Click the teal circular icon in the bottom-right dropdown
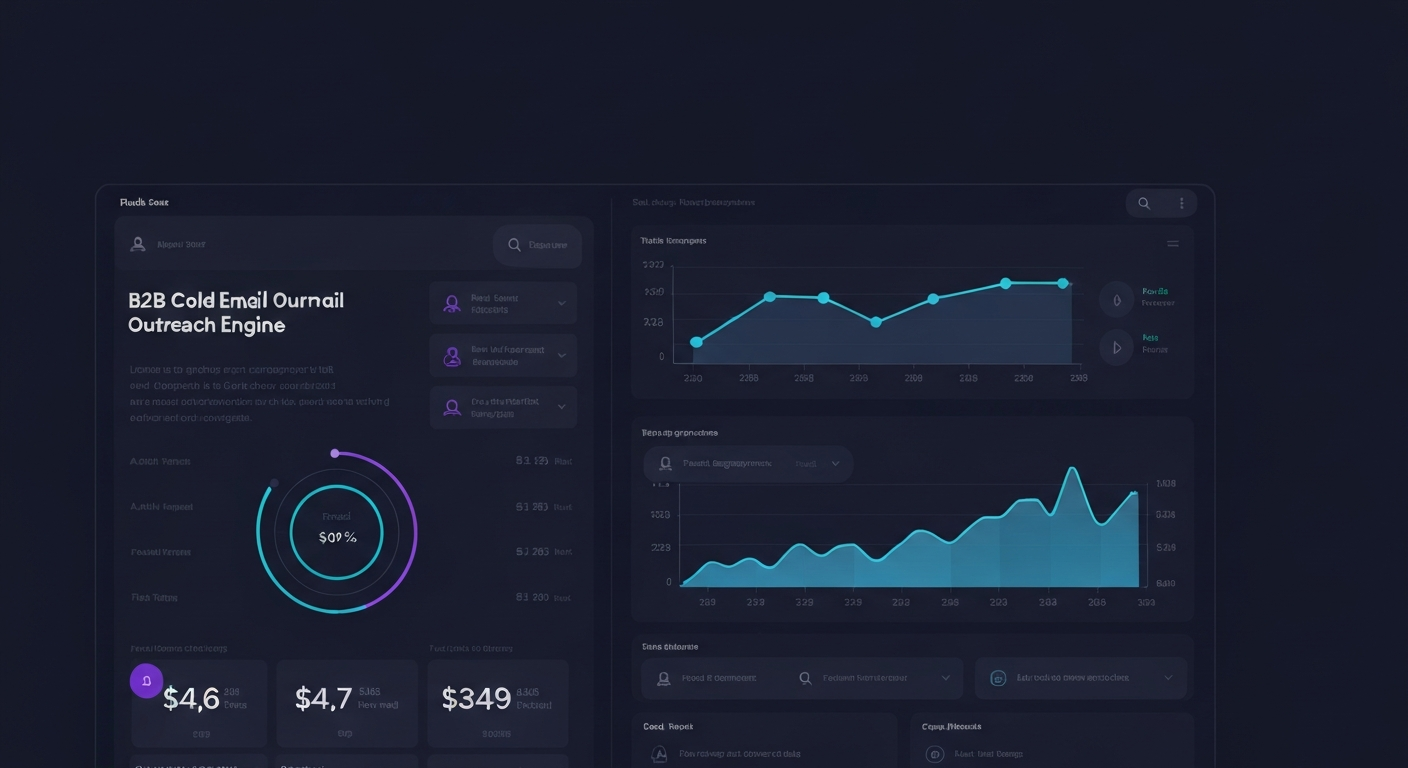 (x=997, y=678)
